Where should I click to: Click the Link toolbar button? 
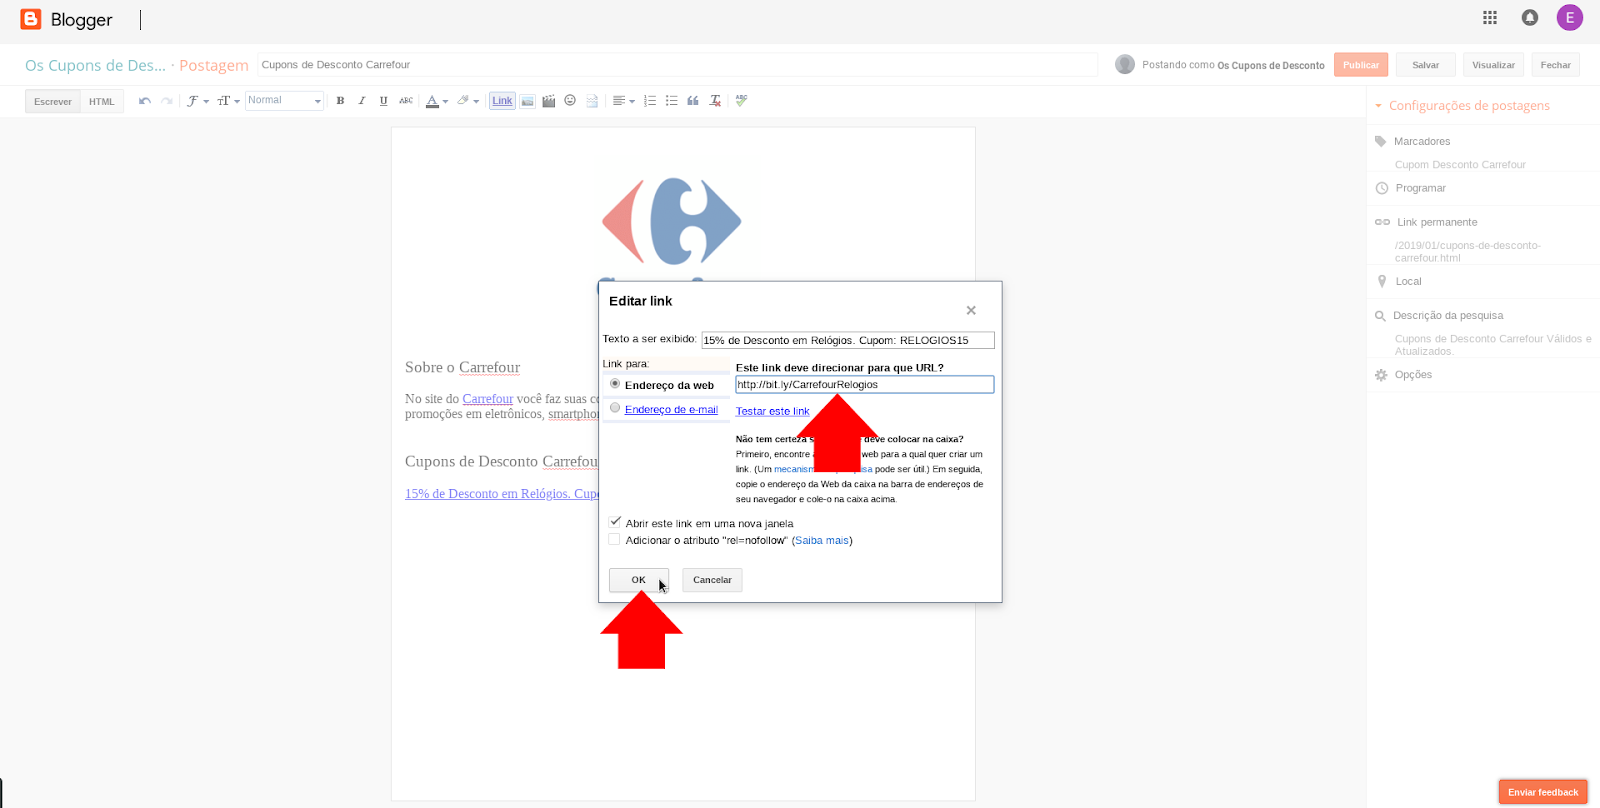pos(502,101)
